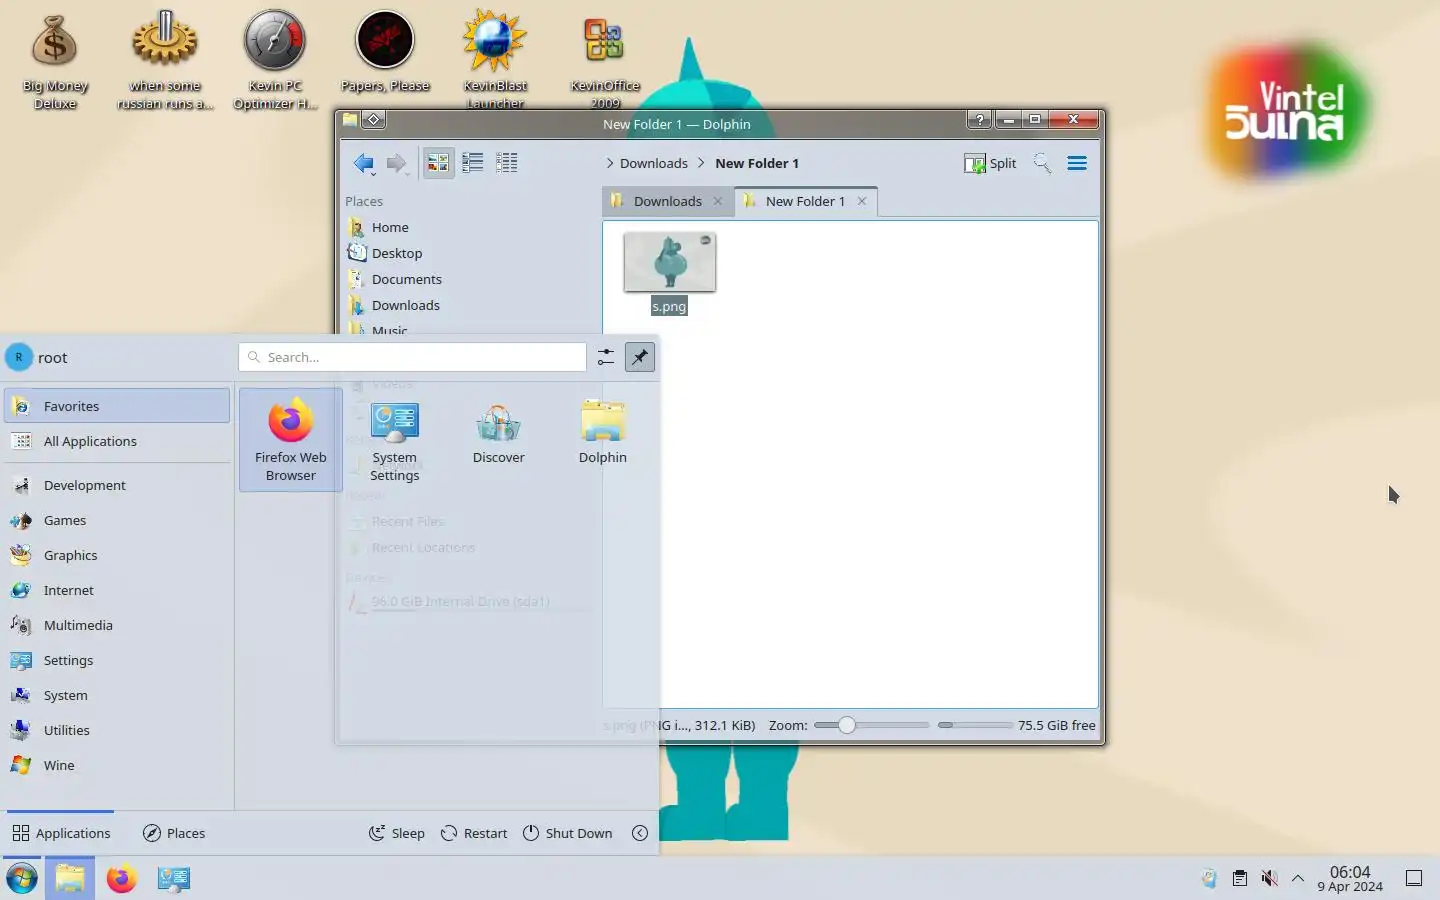Screen dimensions: 1440x900
Task: Adjust the Dolphin zoom slider
Action: (871, 725)
